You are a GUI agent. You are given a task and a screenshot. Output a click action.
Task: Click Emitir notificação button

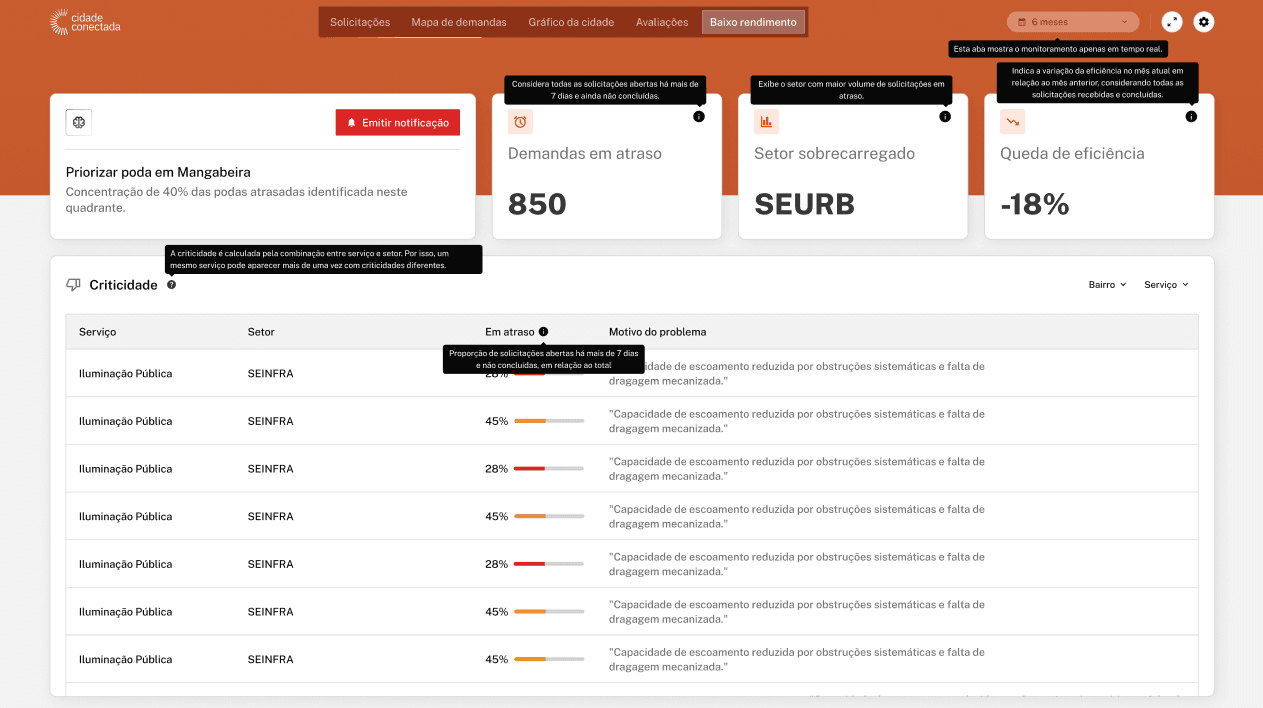click(x=398, y=122)
